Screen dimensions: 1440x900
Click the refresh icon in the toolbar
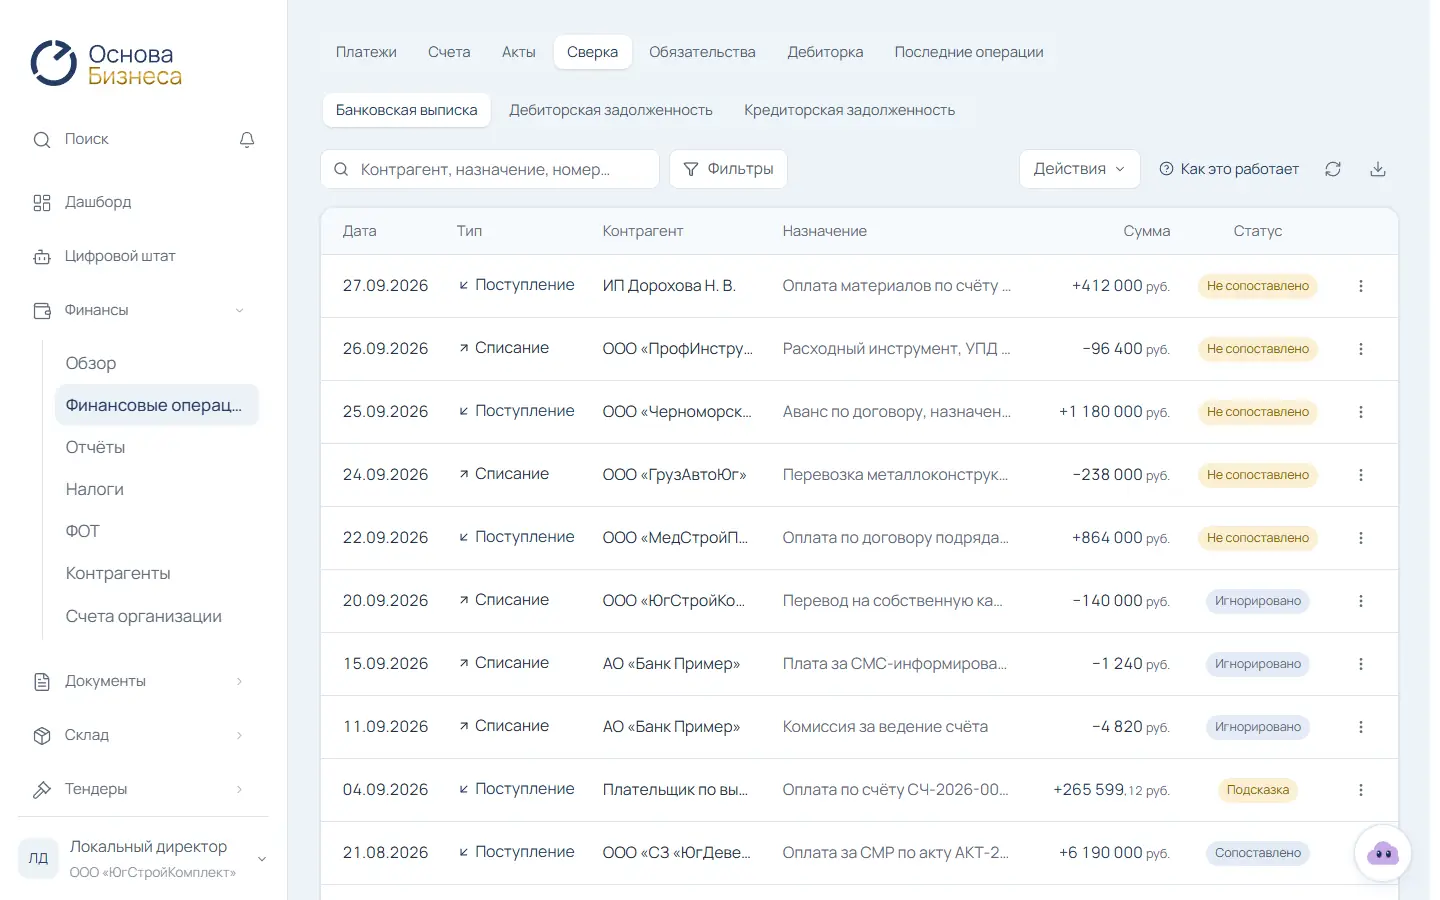coord(1333,169)
